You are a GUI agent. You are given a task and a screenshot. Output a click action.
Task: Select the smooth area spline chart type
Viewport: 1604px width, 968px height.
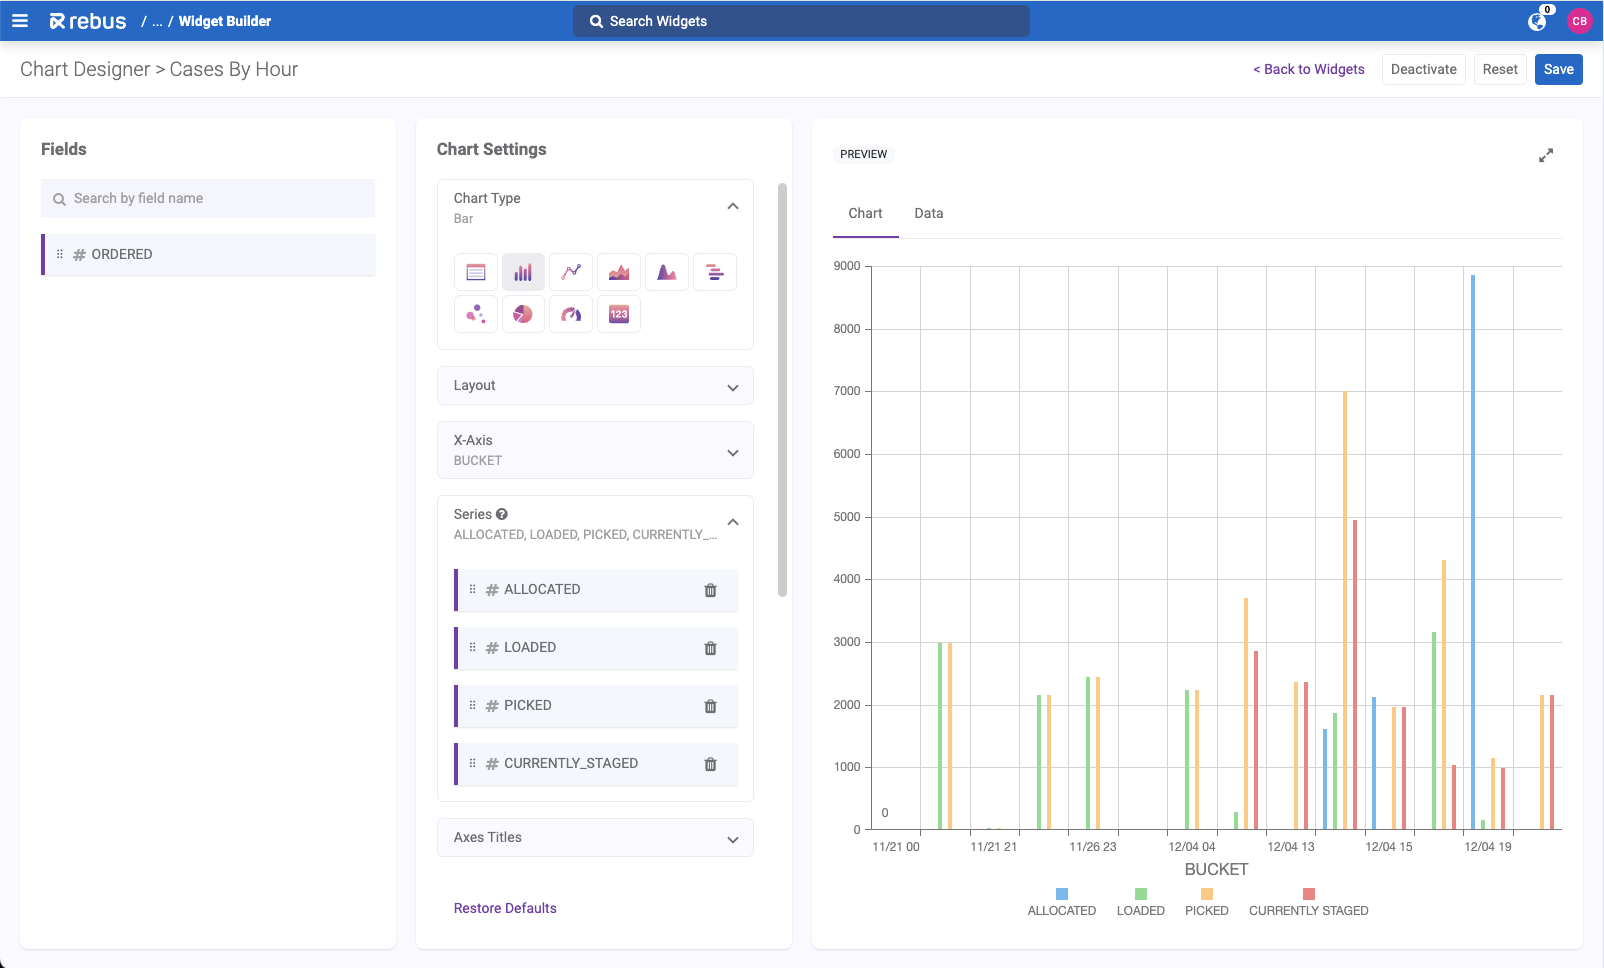(667, 272)
